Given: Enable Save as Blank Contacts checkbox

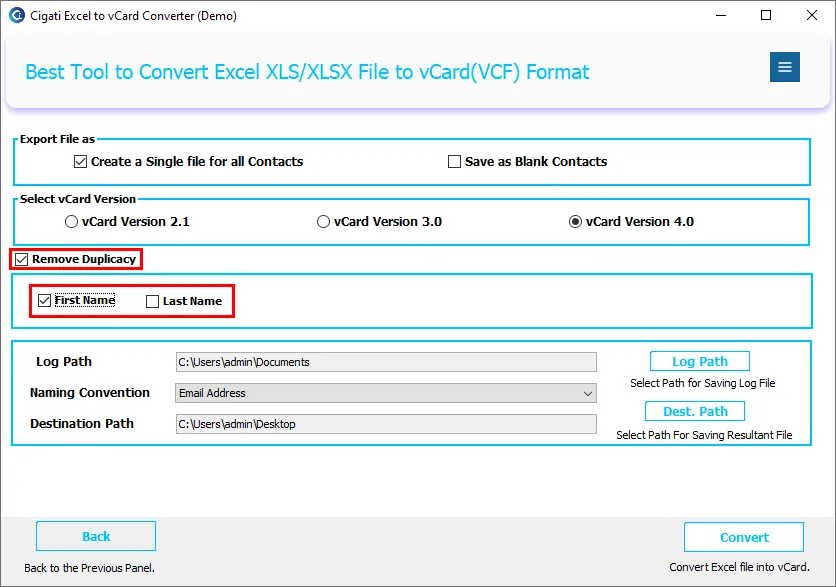Looking at the screenshot, I should pos(454,162).
